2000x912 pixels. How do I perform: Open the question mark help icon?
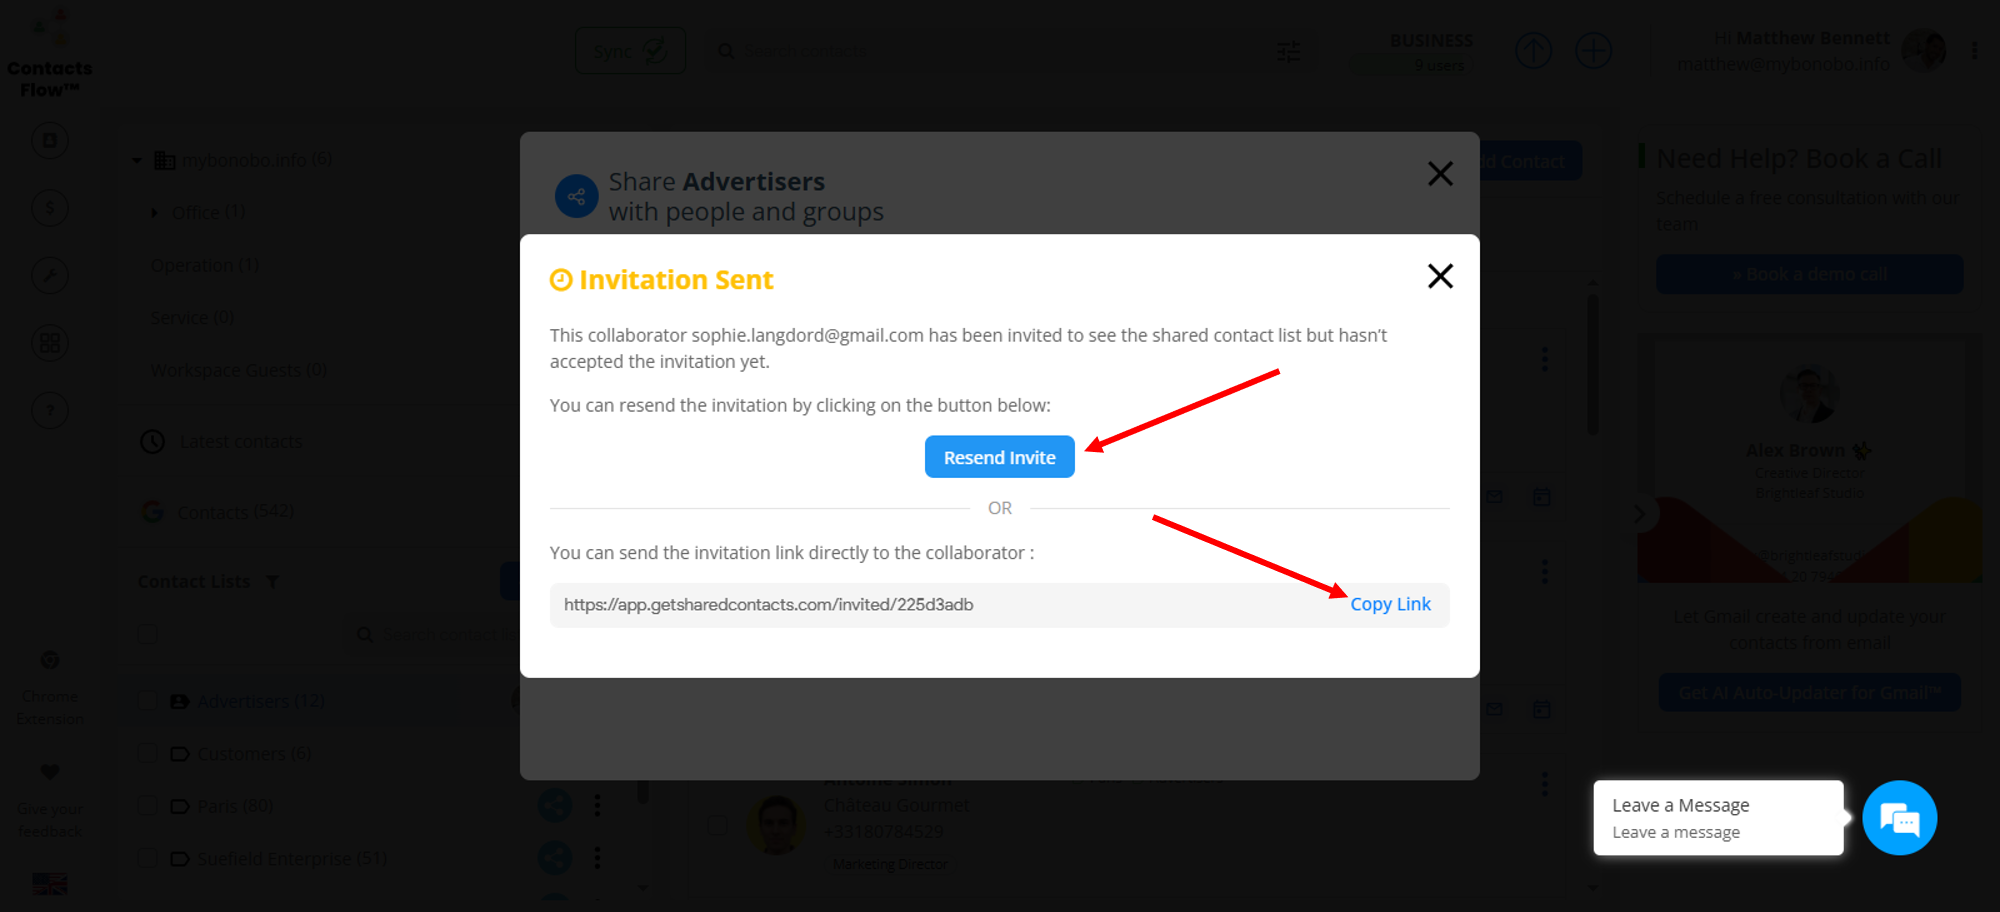(x=50, y=410)
